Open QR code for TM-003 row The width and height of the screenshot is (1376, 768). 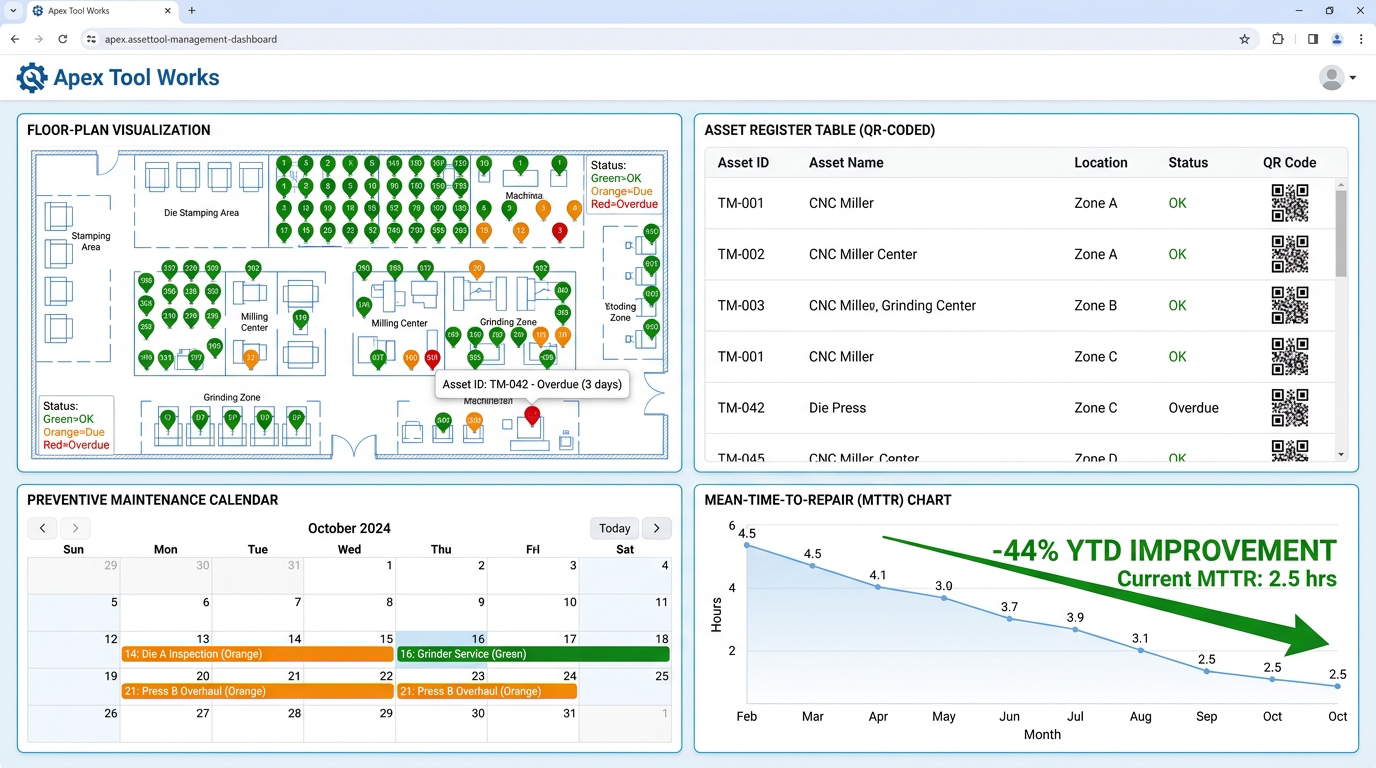point(1289,305)
